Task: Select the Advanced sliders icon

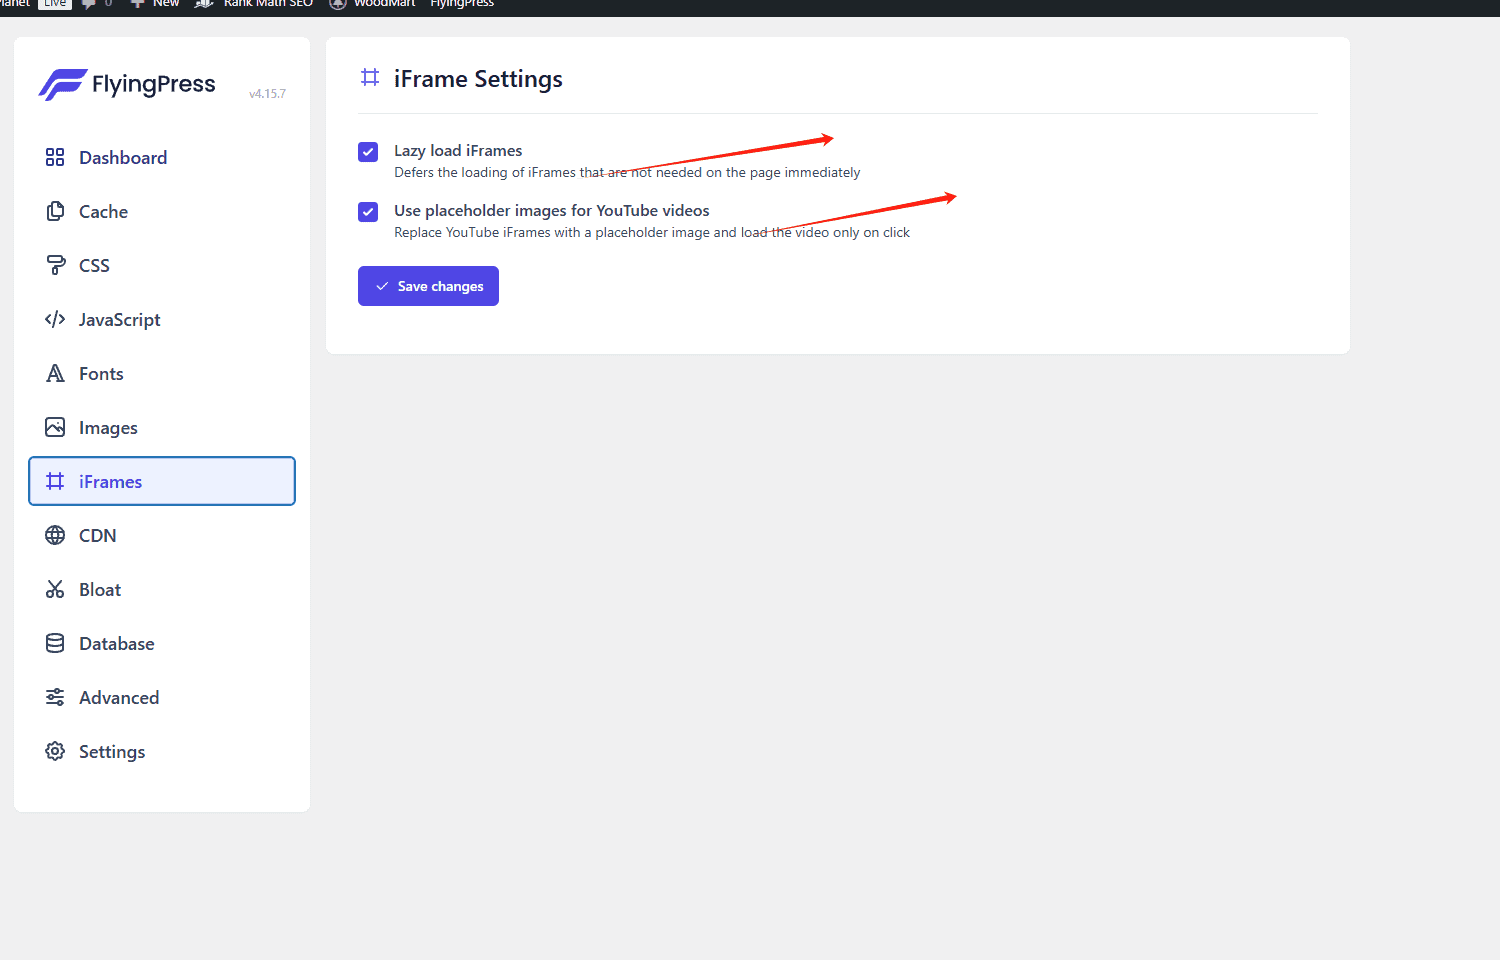Action: point(55,697)
